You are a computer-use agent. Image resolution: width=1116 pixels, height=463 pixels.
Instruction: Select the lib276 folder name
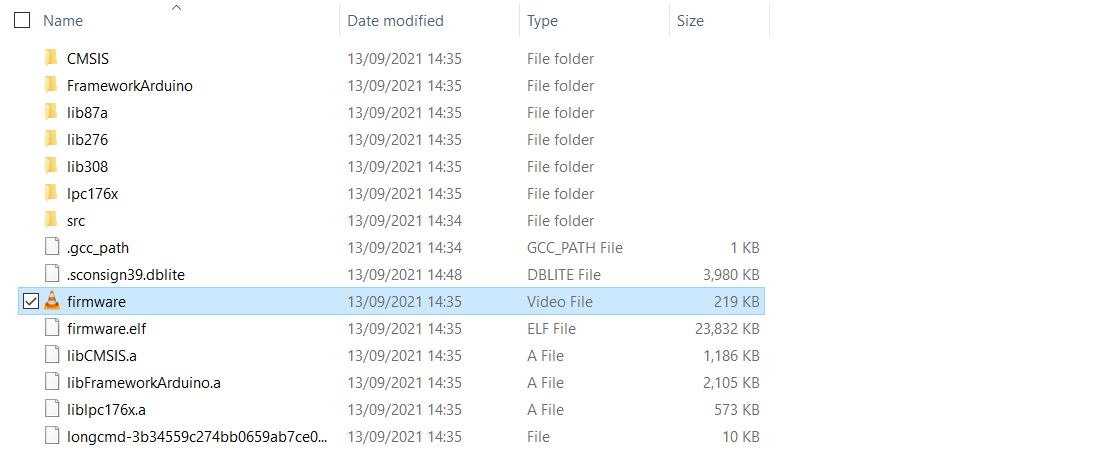pos(88,140)
